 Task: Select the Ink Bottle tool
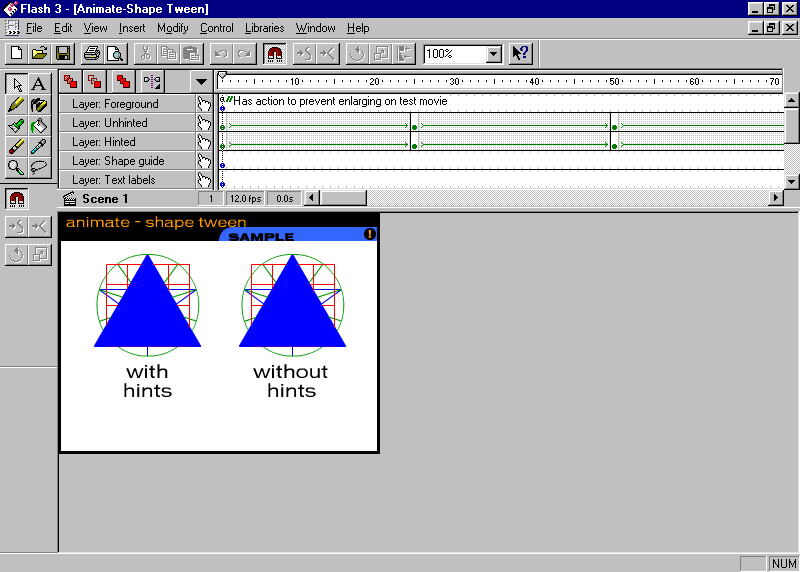[x=39, y=105]
